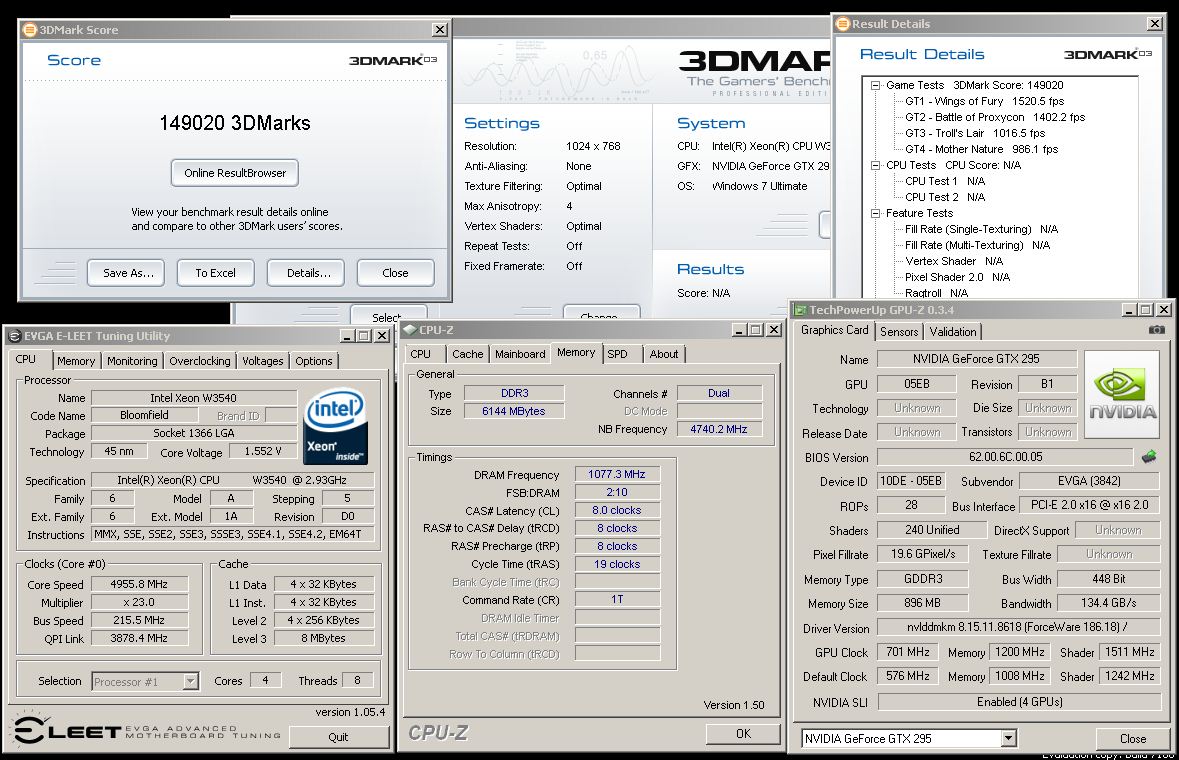Open the Voltages tab in E-LEET
Image resolution: width=1179 pixels, height=760 pixels.
tap(262, 361)
